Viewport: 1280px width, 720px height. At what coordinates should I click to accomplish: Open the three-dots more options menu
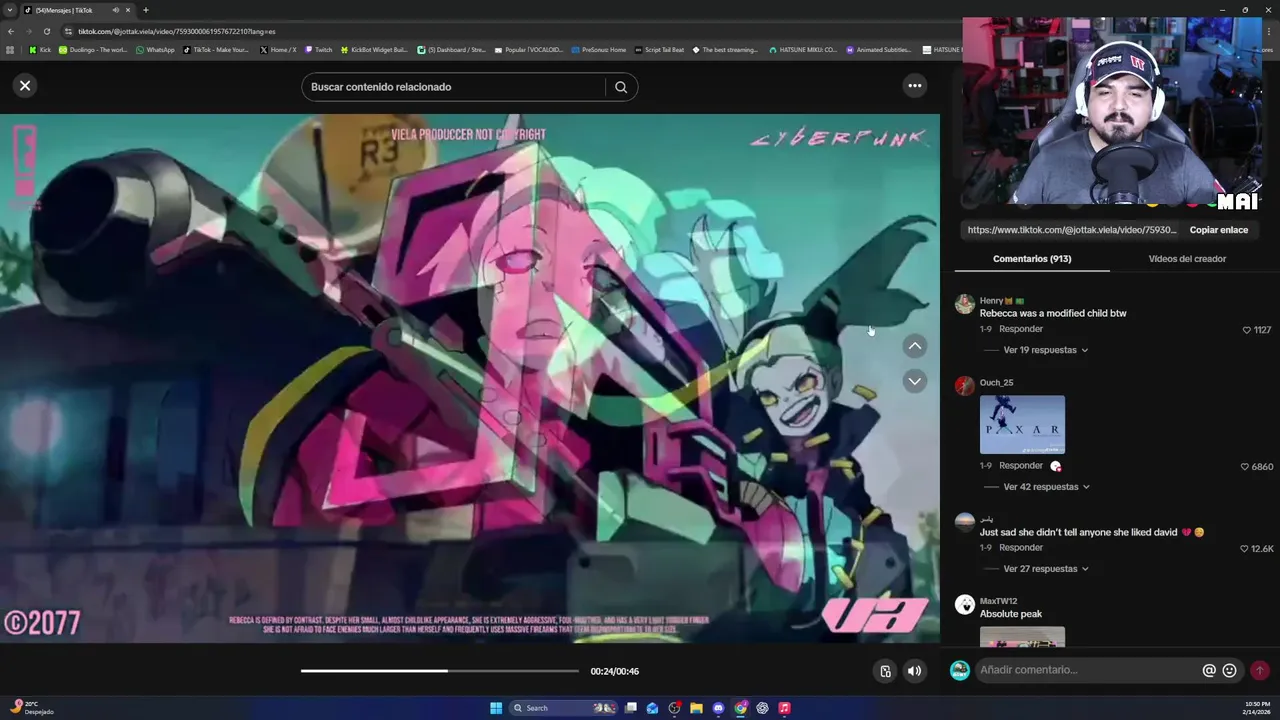tap(914, 86)
